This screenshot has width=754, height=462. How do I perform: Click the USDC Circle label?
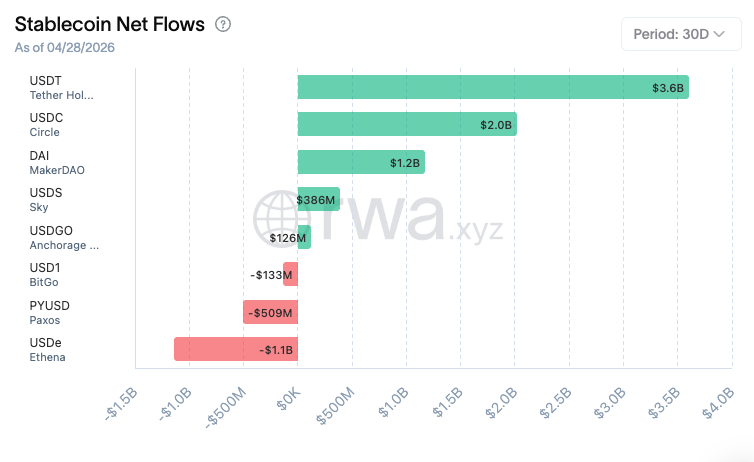[50, 124]
